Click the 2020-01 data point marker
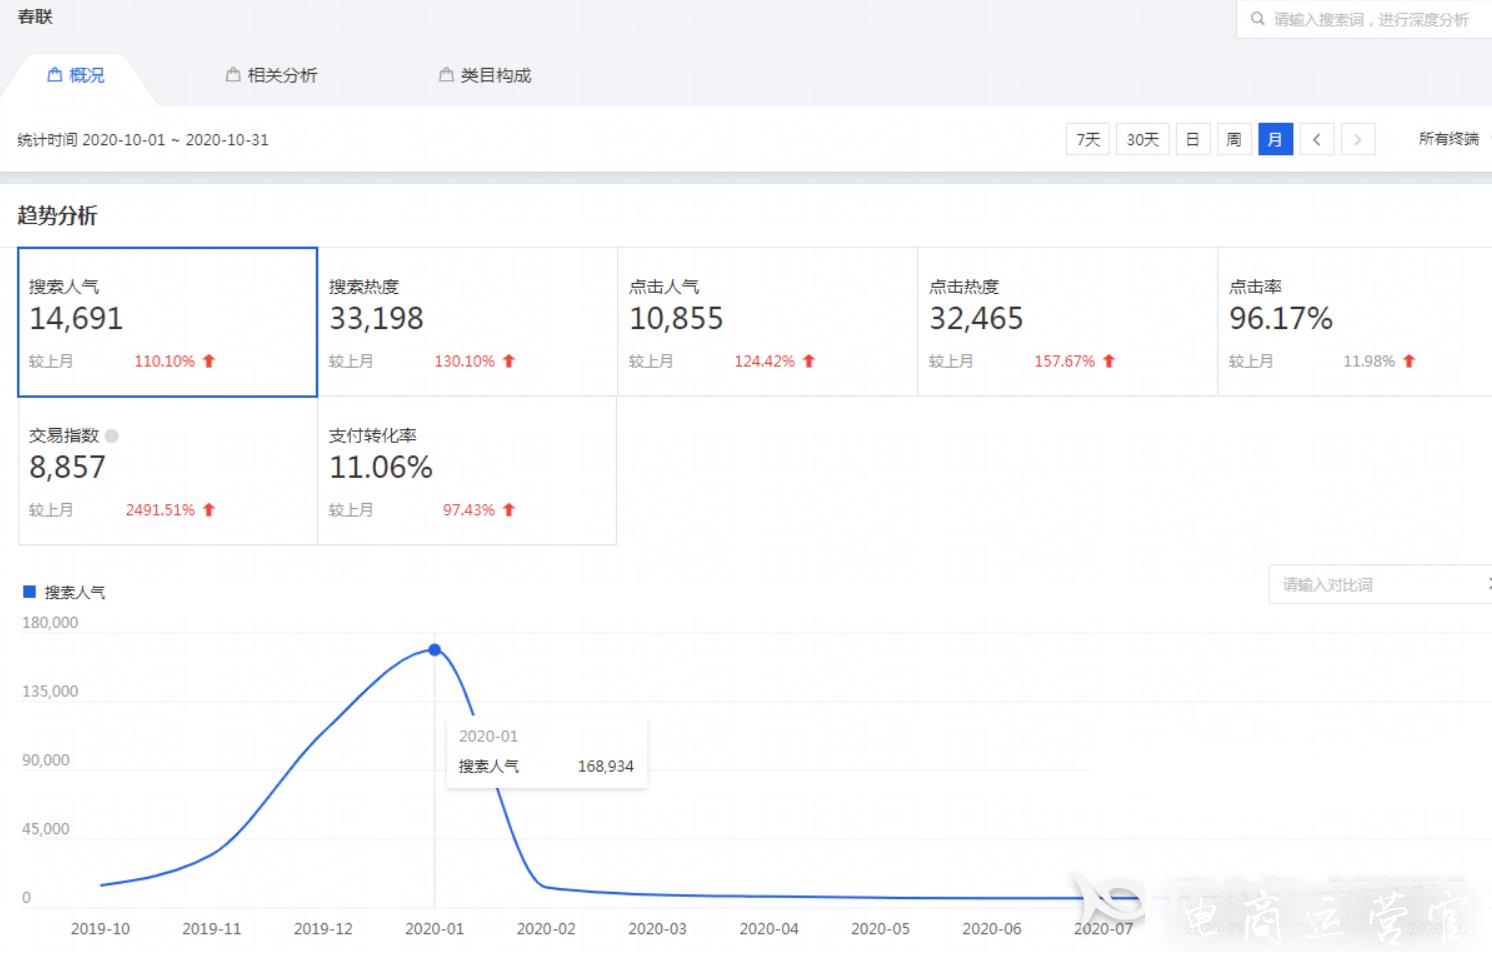The width and height of the screenshot is (1492, 955). click(x=435, y=650)
